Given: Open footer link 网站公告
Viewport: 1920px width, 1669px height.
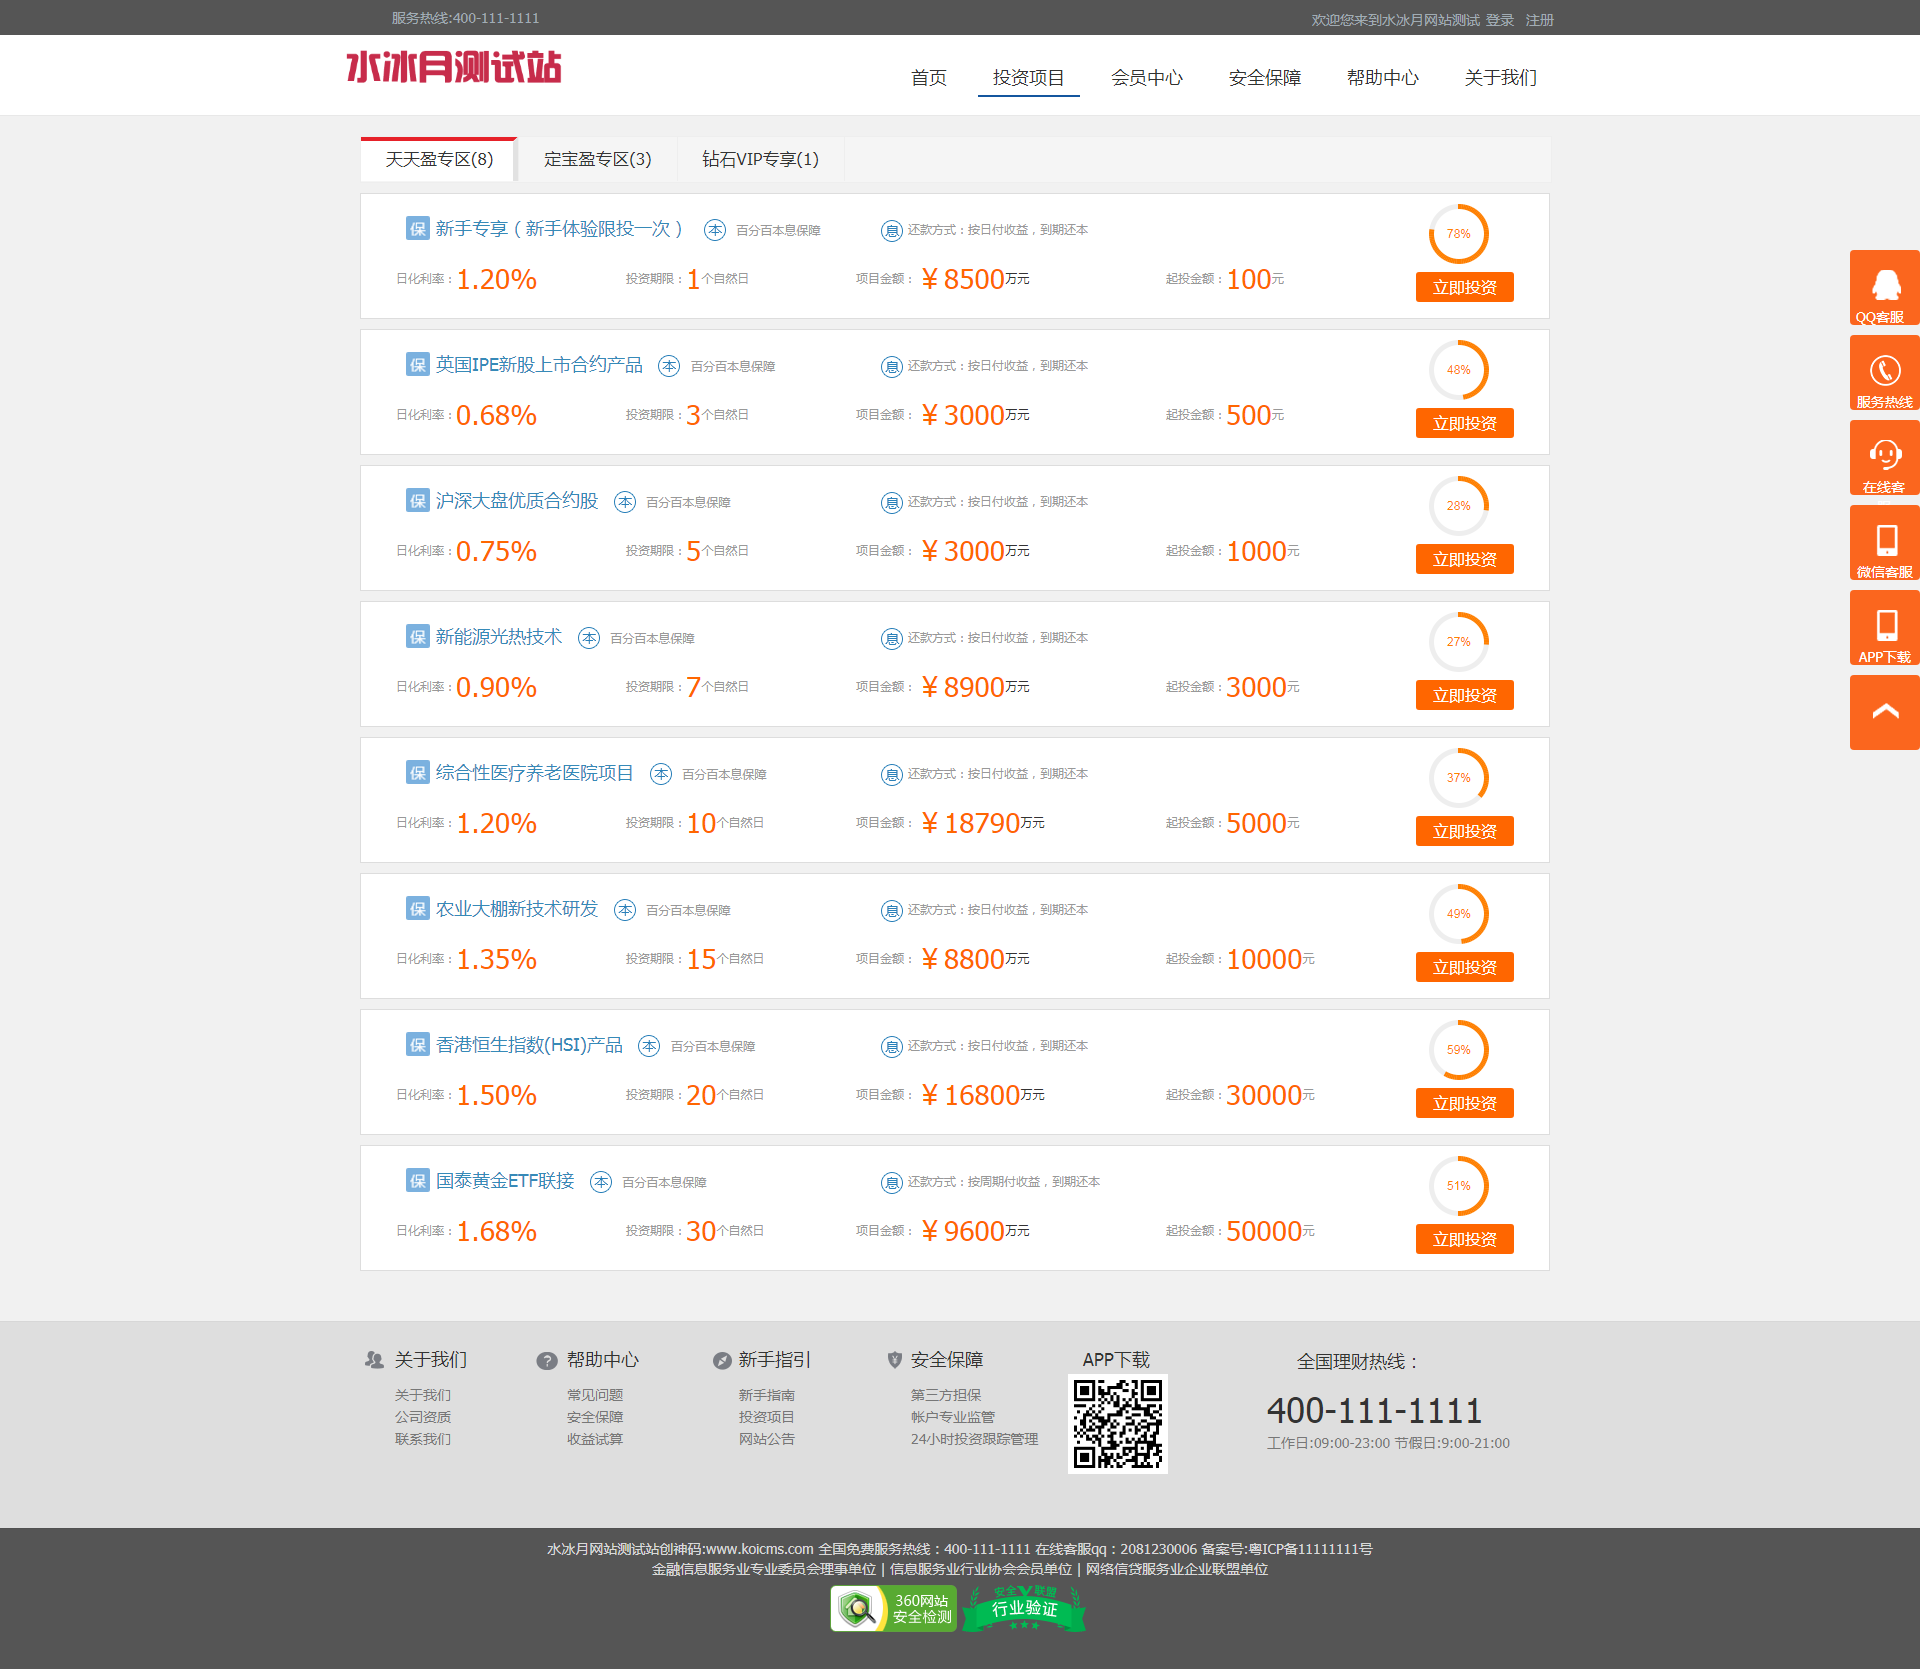Looking at the screenshot, I should [x=767, y=1439].
